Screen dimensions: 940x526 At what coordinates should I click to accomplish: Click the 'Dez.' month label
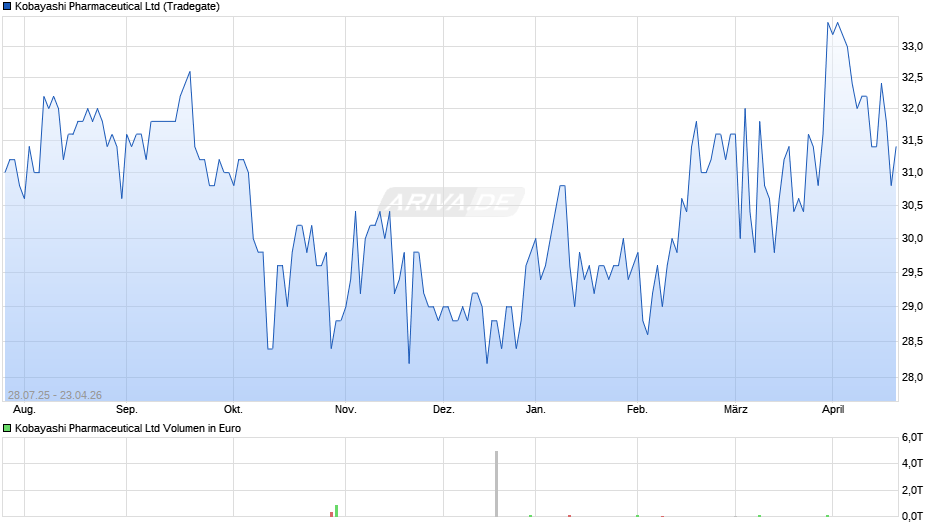tap(444, 410)
